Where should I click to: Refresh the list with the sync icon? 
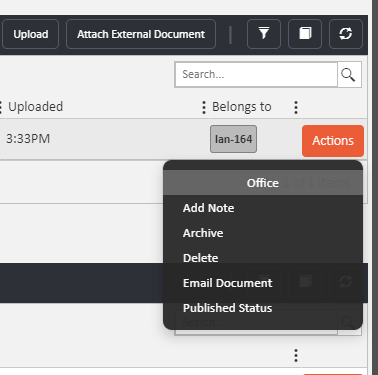(346, 34)
